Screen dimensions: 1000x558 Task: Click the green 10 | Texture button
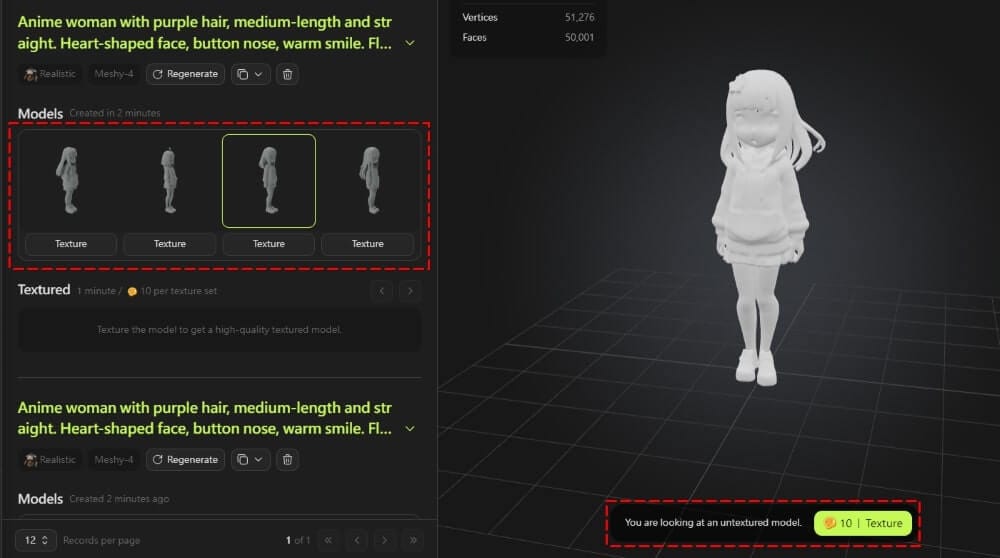(863, 523)
